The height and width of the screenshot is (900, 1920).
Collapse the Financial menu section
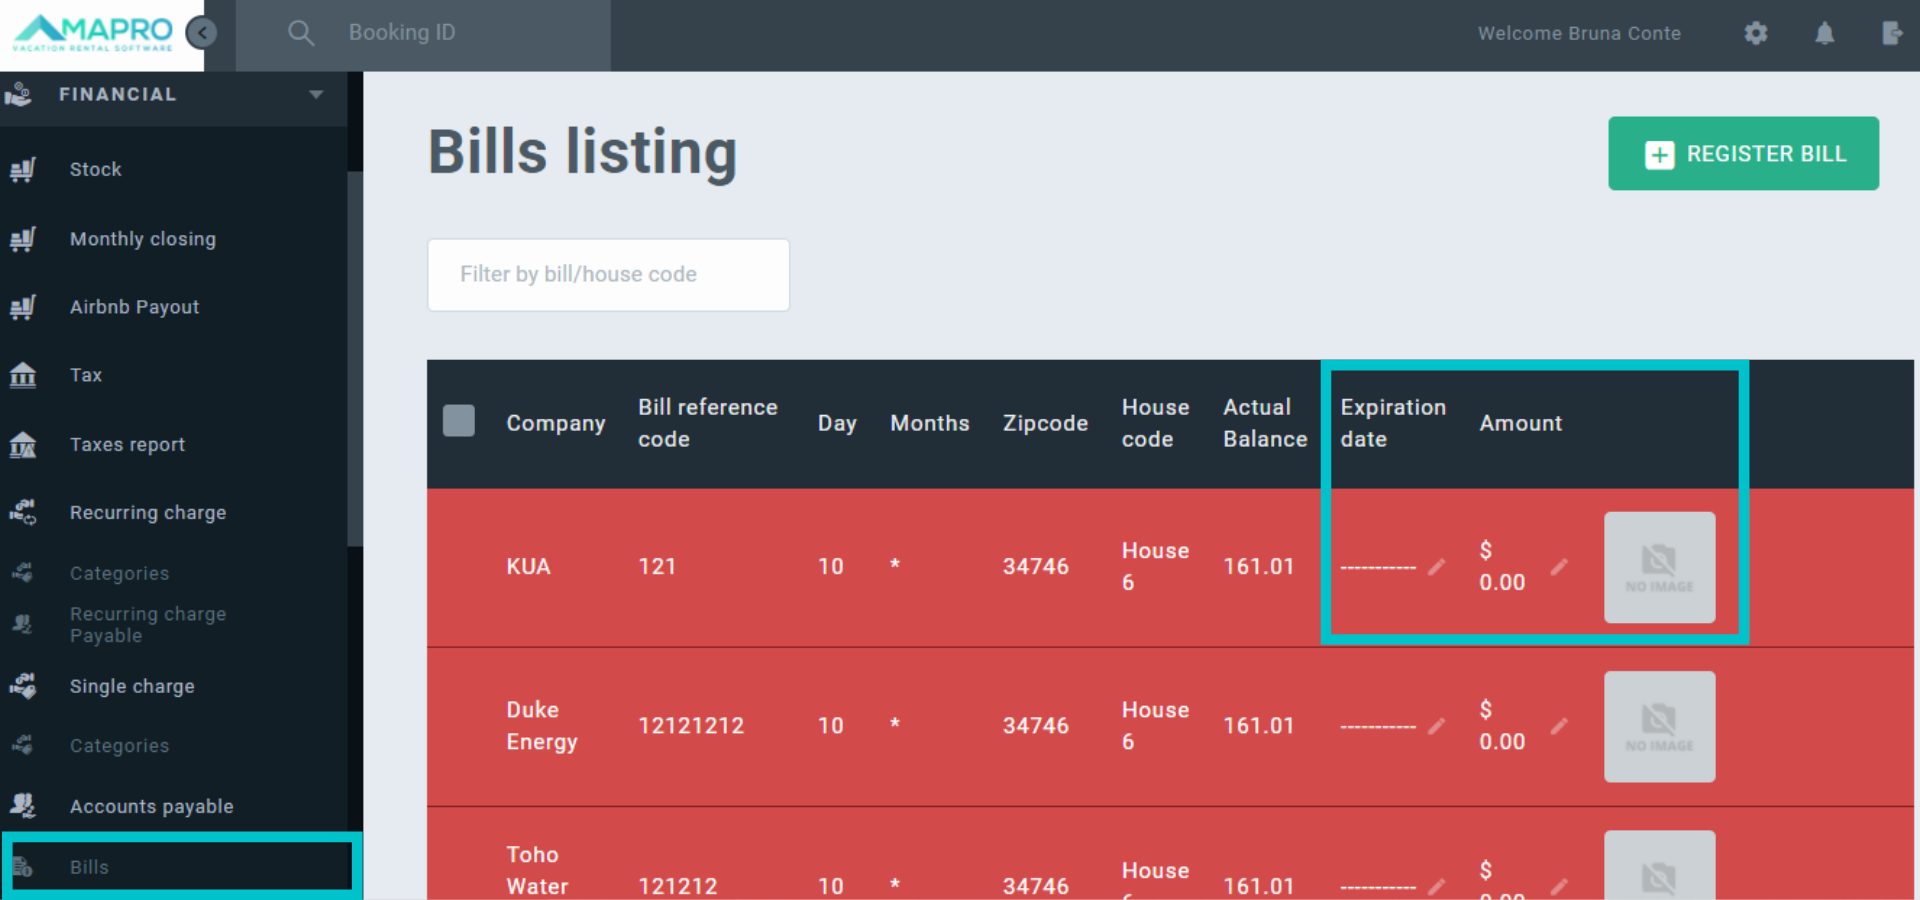[x=316, y=95]
